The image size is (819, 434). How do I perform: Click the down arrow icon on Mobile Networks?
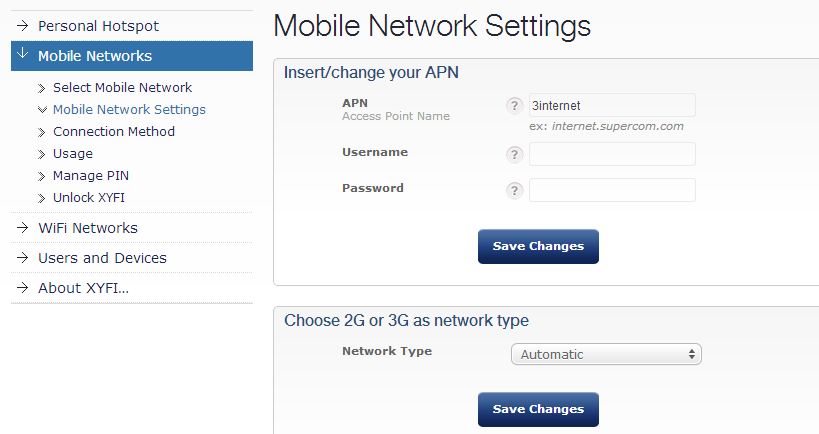pyautogui.click(x=22, y=53)
